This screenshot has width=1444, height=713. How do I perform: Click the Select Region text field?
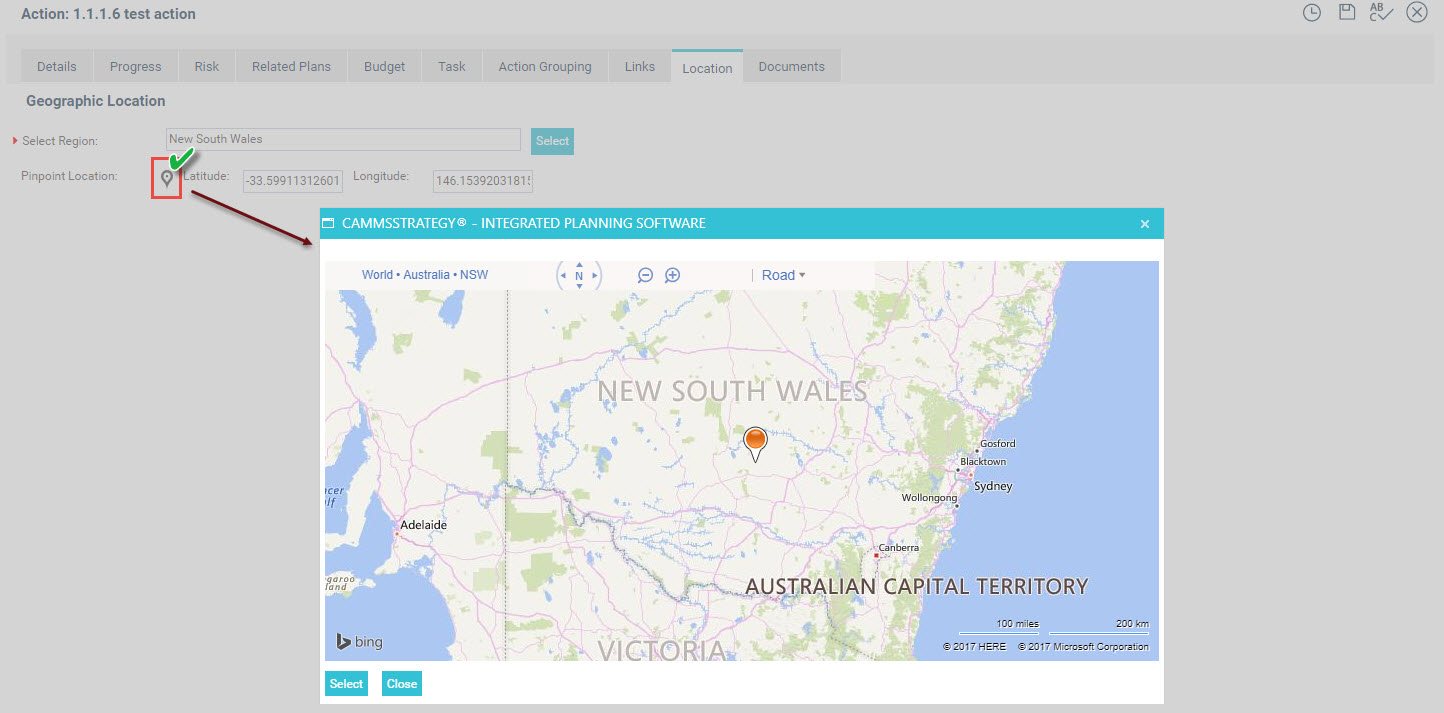click(x=343, y=140)
